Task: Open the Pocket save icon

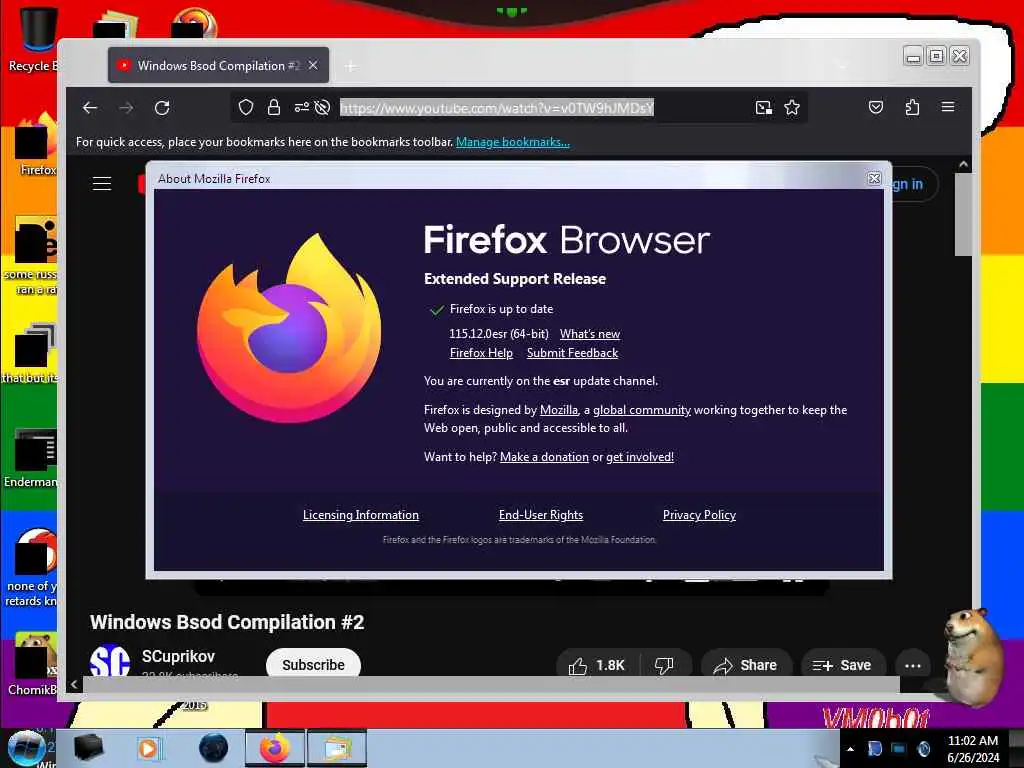Action: 876,107
